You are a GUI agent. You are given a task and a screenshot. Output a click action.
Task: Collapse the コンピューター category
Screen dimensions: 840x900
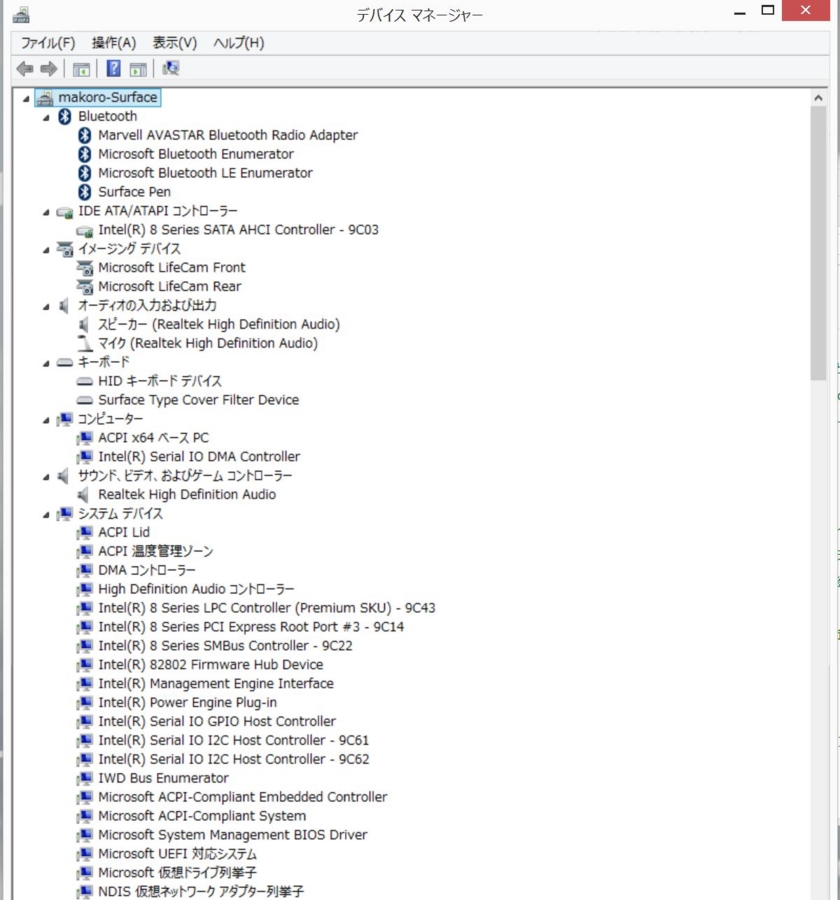[x=46, y=420]
